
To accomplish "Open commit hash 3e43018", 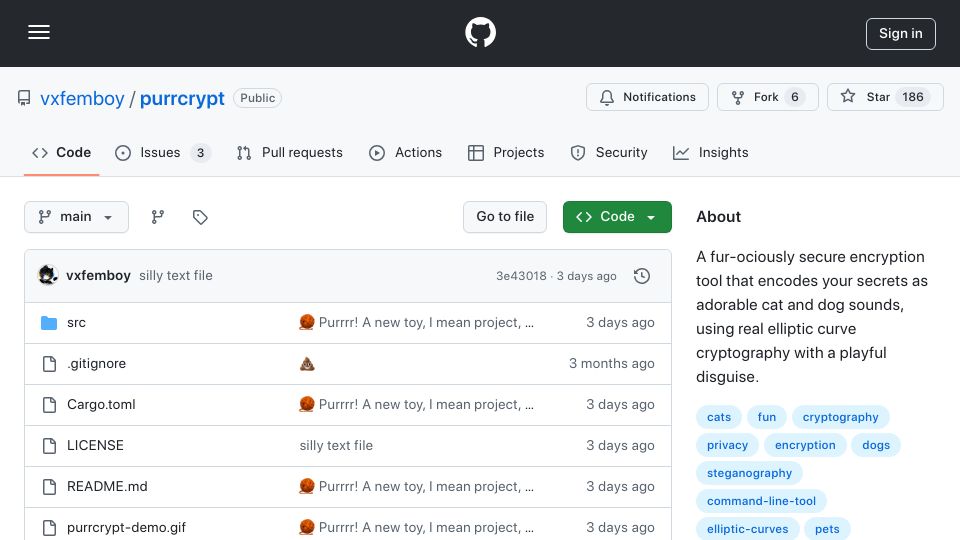I will click(521, 276).
